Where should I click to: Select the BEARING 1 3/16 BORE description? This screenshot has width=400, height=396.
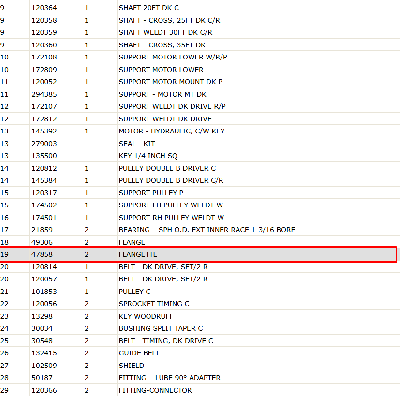pos(207,230)
